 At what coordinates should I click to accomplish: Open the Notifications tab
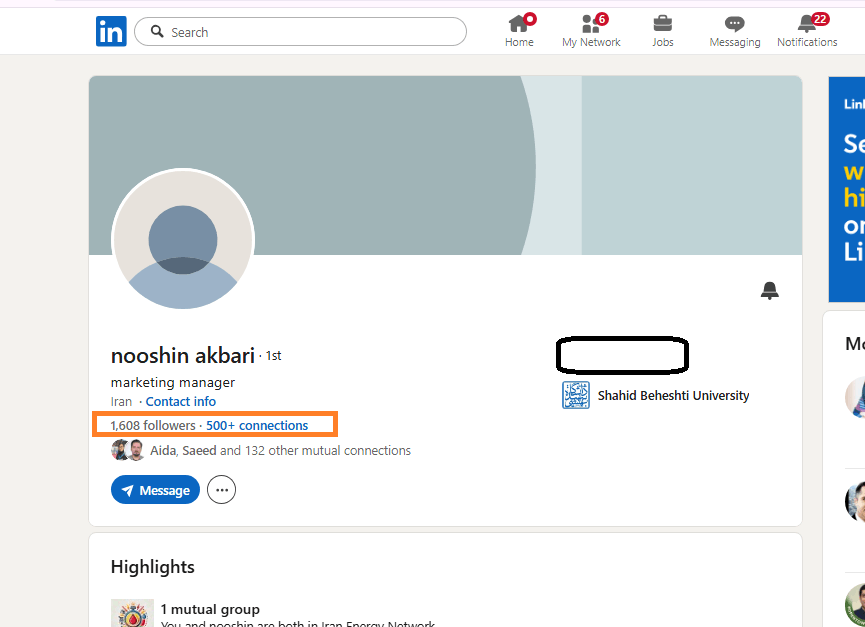pyautogui.click(x=807, y=31)
